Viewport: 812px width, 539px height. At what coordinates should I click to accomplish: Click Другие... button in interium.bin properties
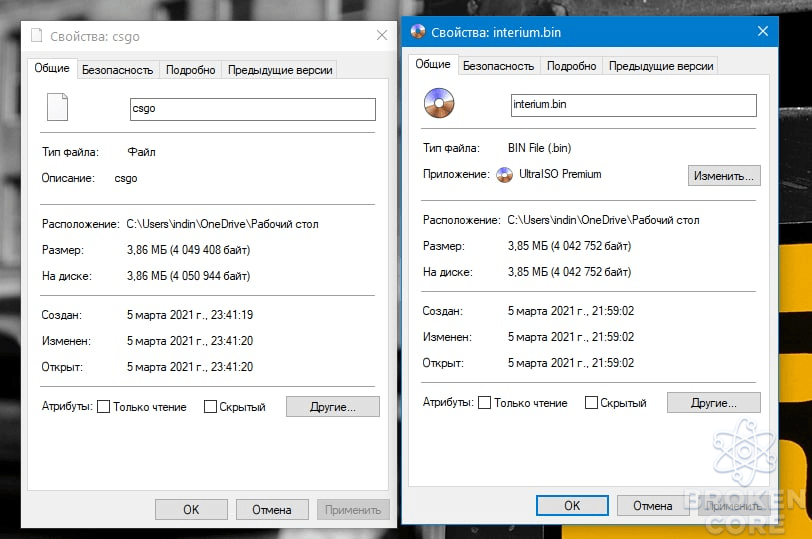714,403
